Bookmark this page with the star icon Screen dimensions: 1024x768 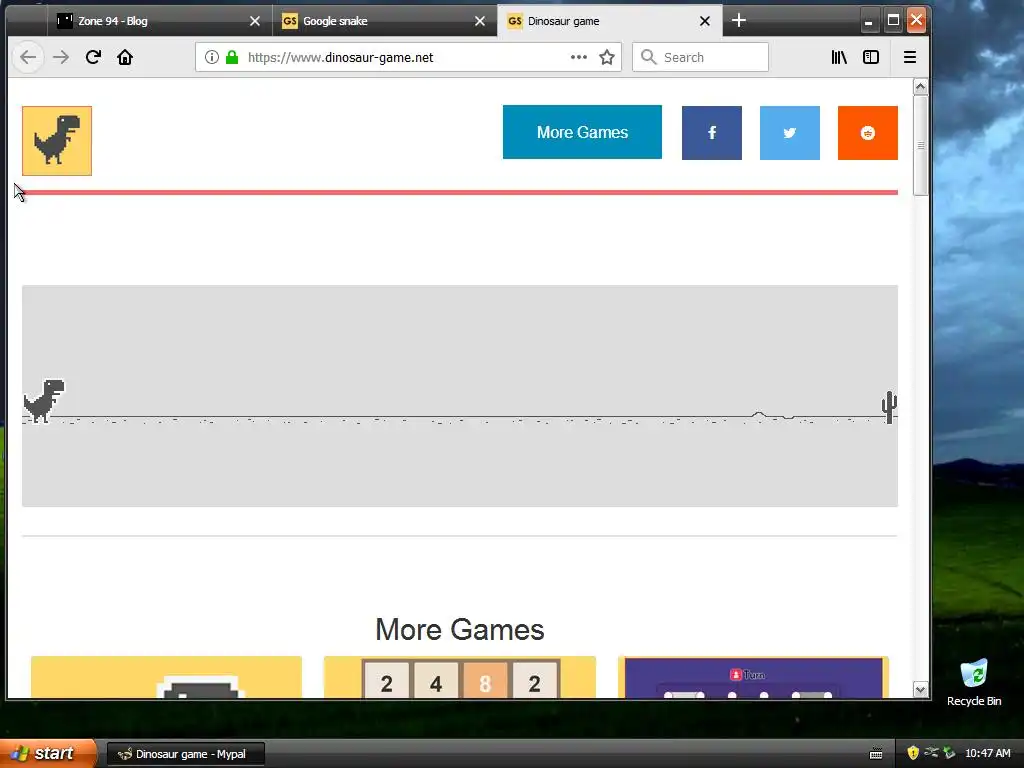[x=607, y=57]
